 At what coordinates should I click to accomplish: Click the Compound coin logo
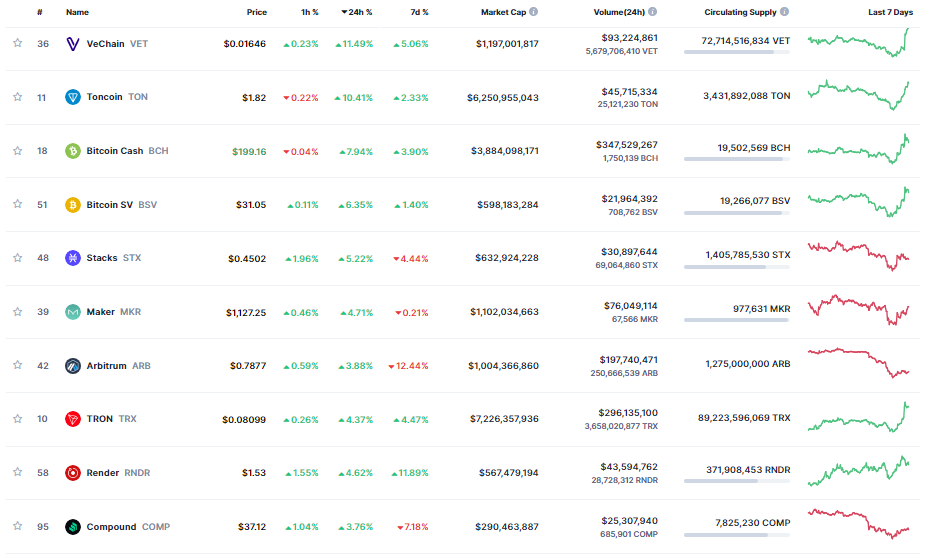pos(73,527)
